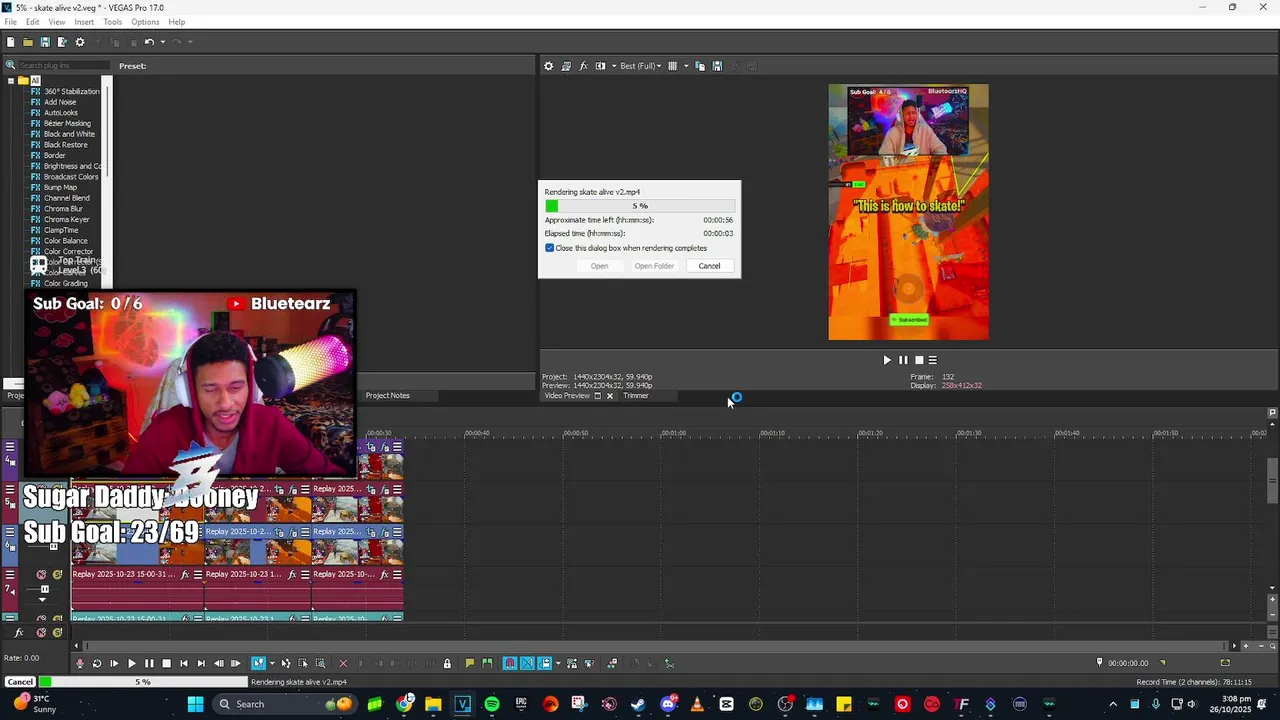
Task: Undock the Video Preview window icon
Action: click(x=598, y=396)
